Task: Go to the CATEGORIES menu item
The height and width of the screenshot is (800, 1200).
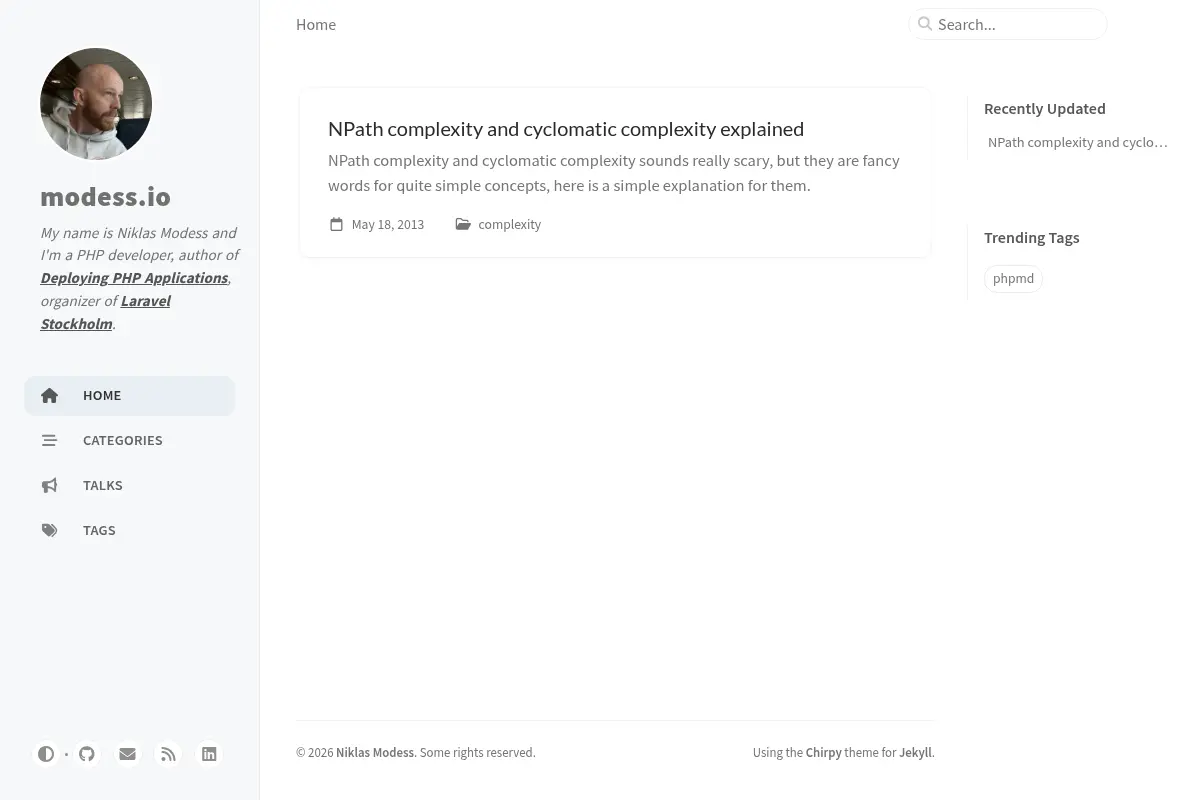Action: (130, 440)
